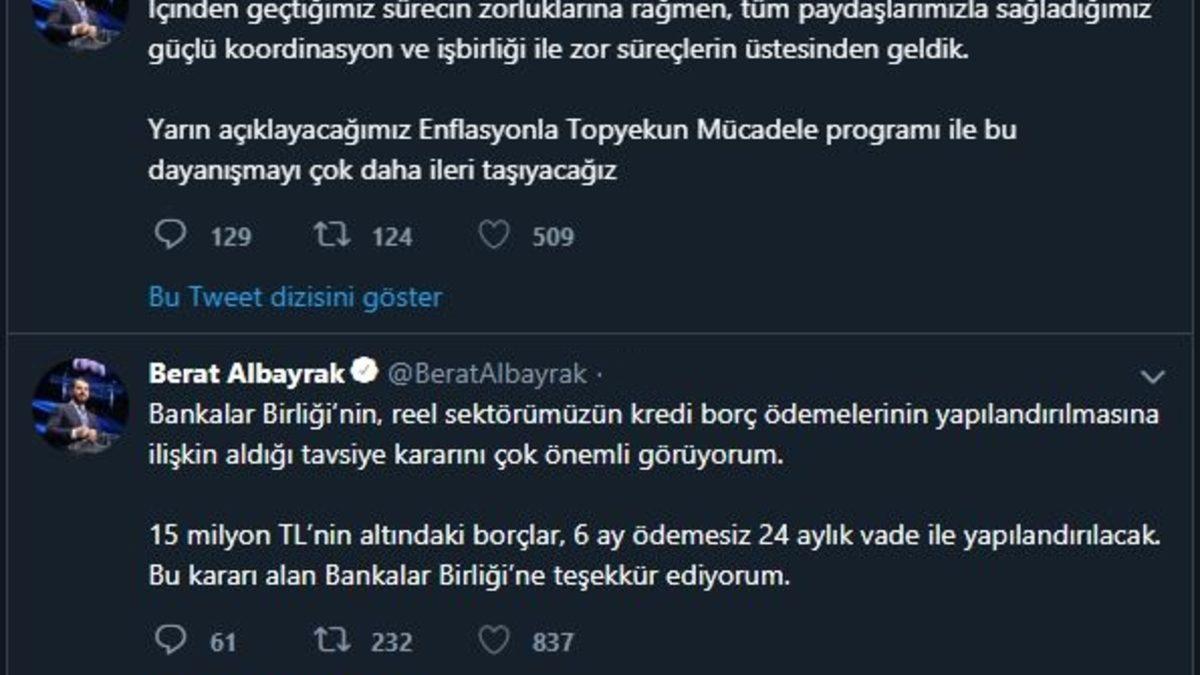This screenshot has width=1200, height=675.
Task: Click the 124 retweets count
Action: 392,237
